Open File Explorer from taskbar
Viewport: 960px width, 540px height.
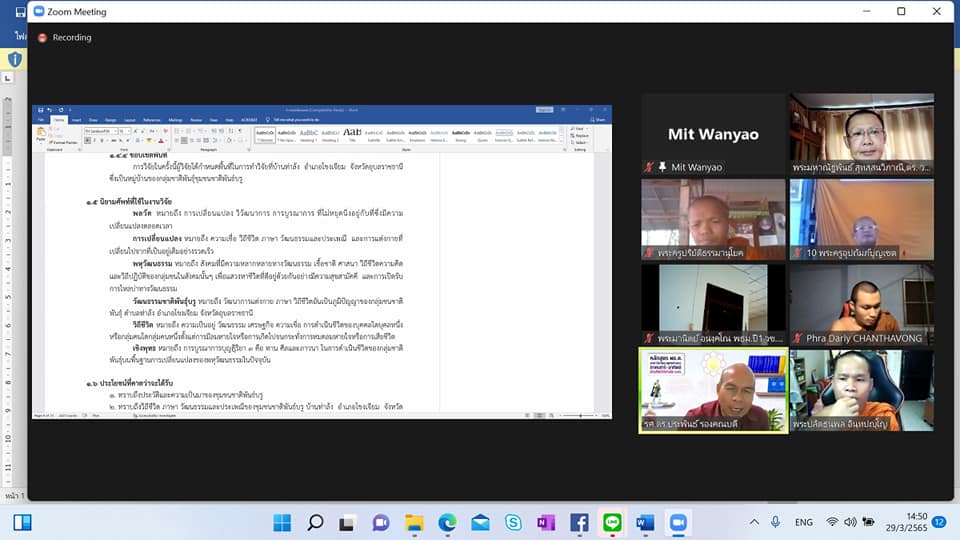click(414, 523)
